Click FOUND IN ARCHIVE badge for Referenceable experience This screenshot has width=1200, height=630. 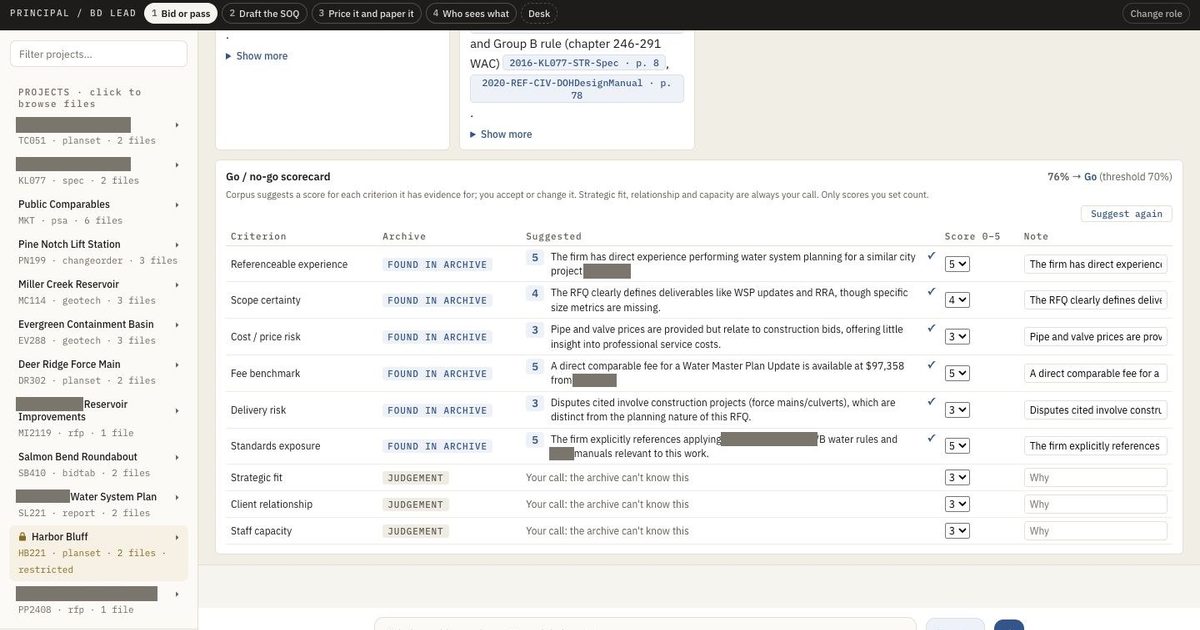[437, 264]
